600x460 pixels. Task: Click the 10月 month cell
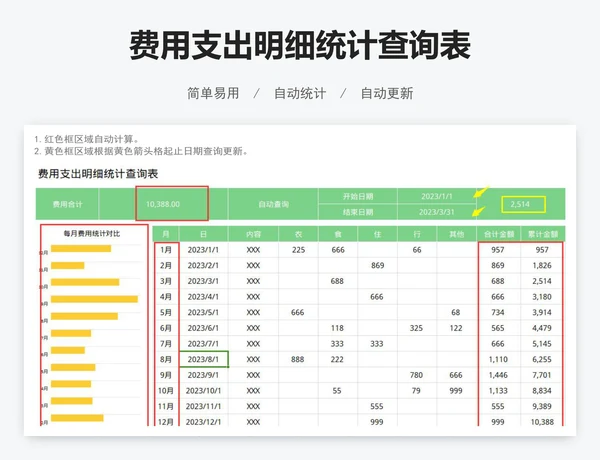166,391
